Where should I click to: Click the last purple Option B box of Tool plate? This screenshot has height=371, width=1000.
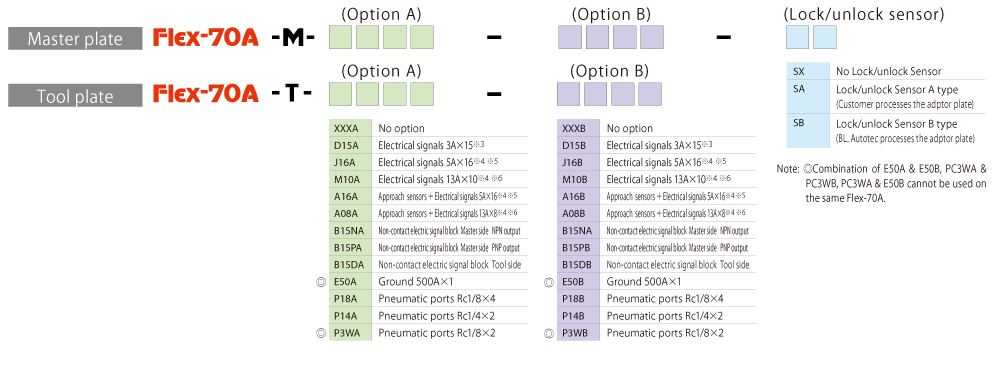650,94
